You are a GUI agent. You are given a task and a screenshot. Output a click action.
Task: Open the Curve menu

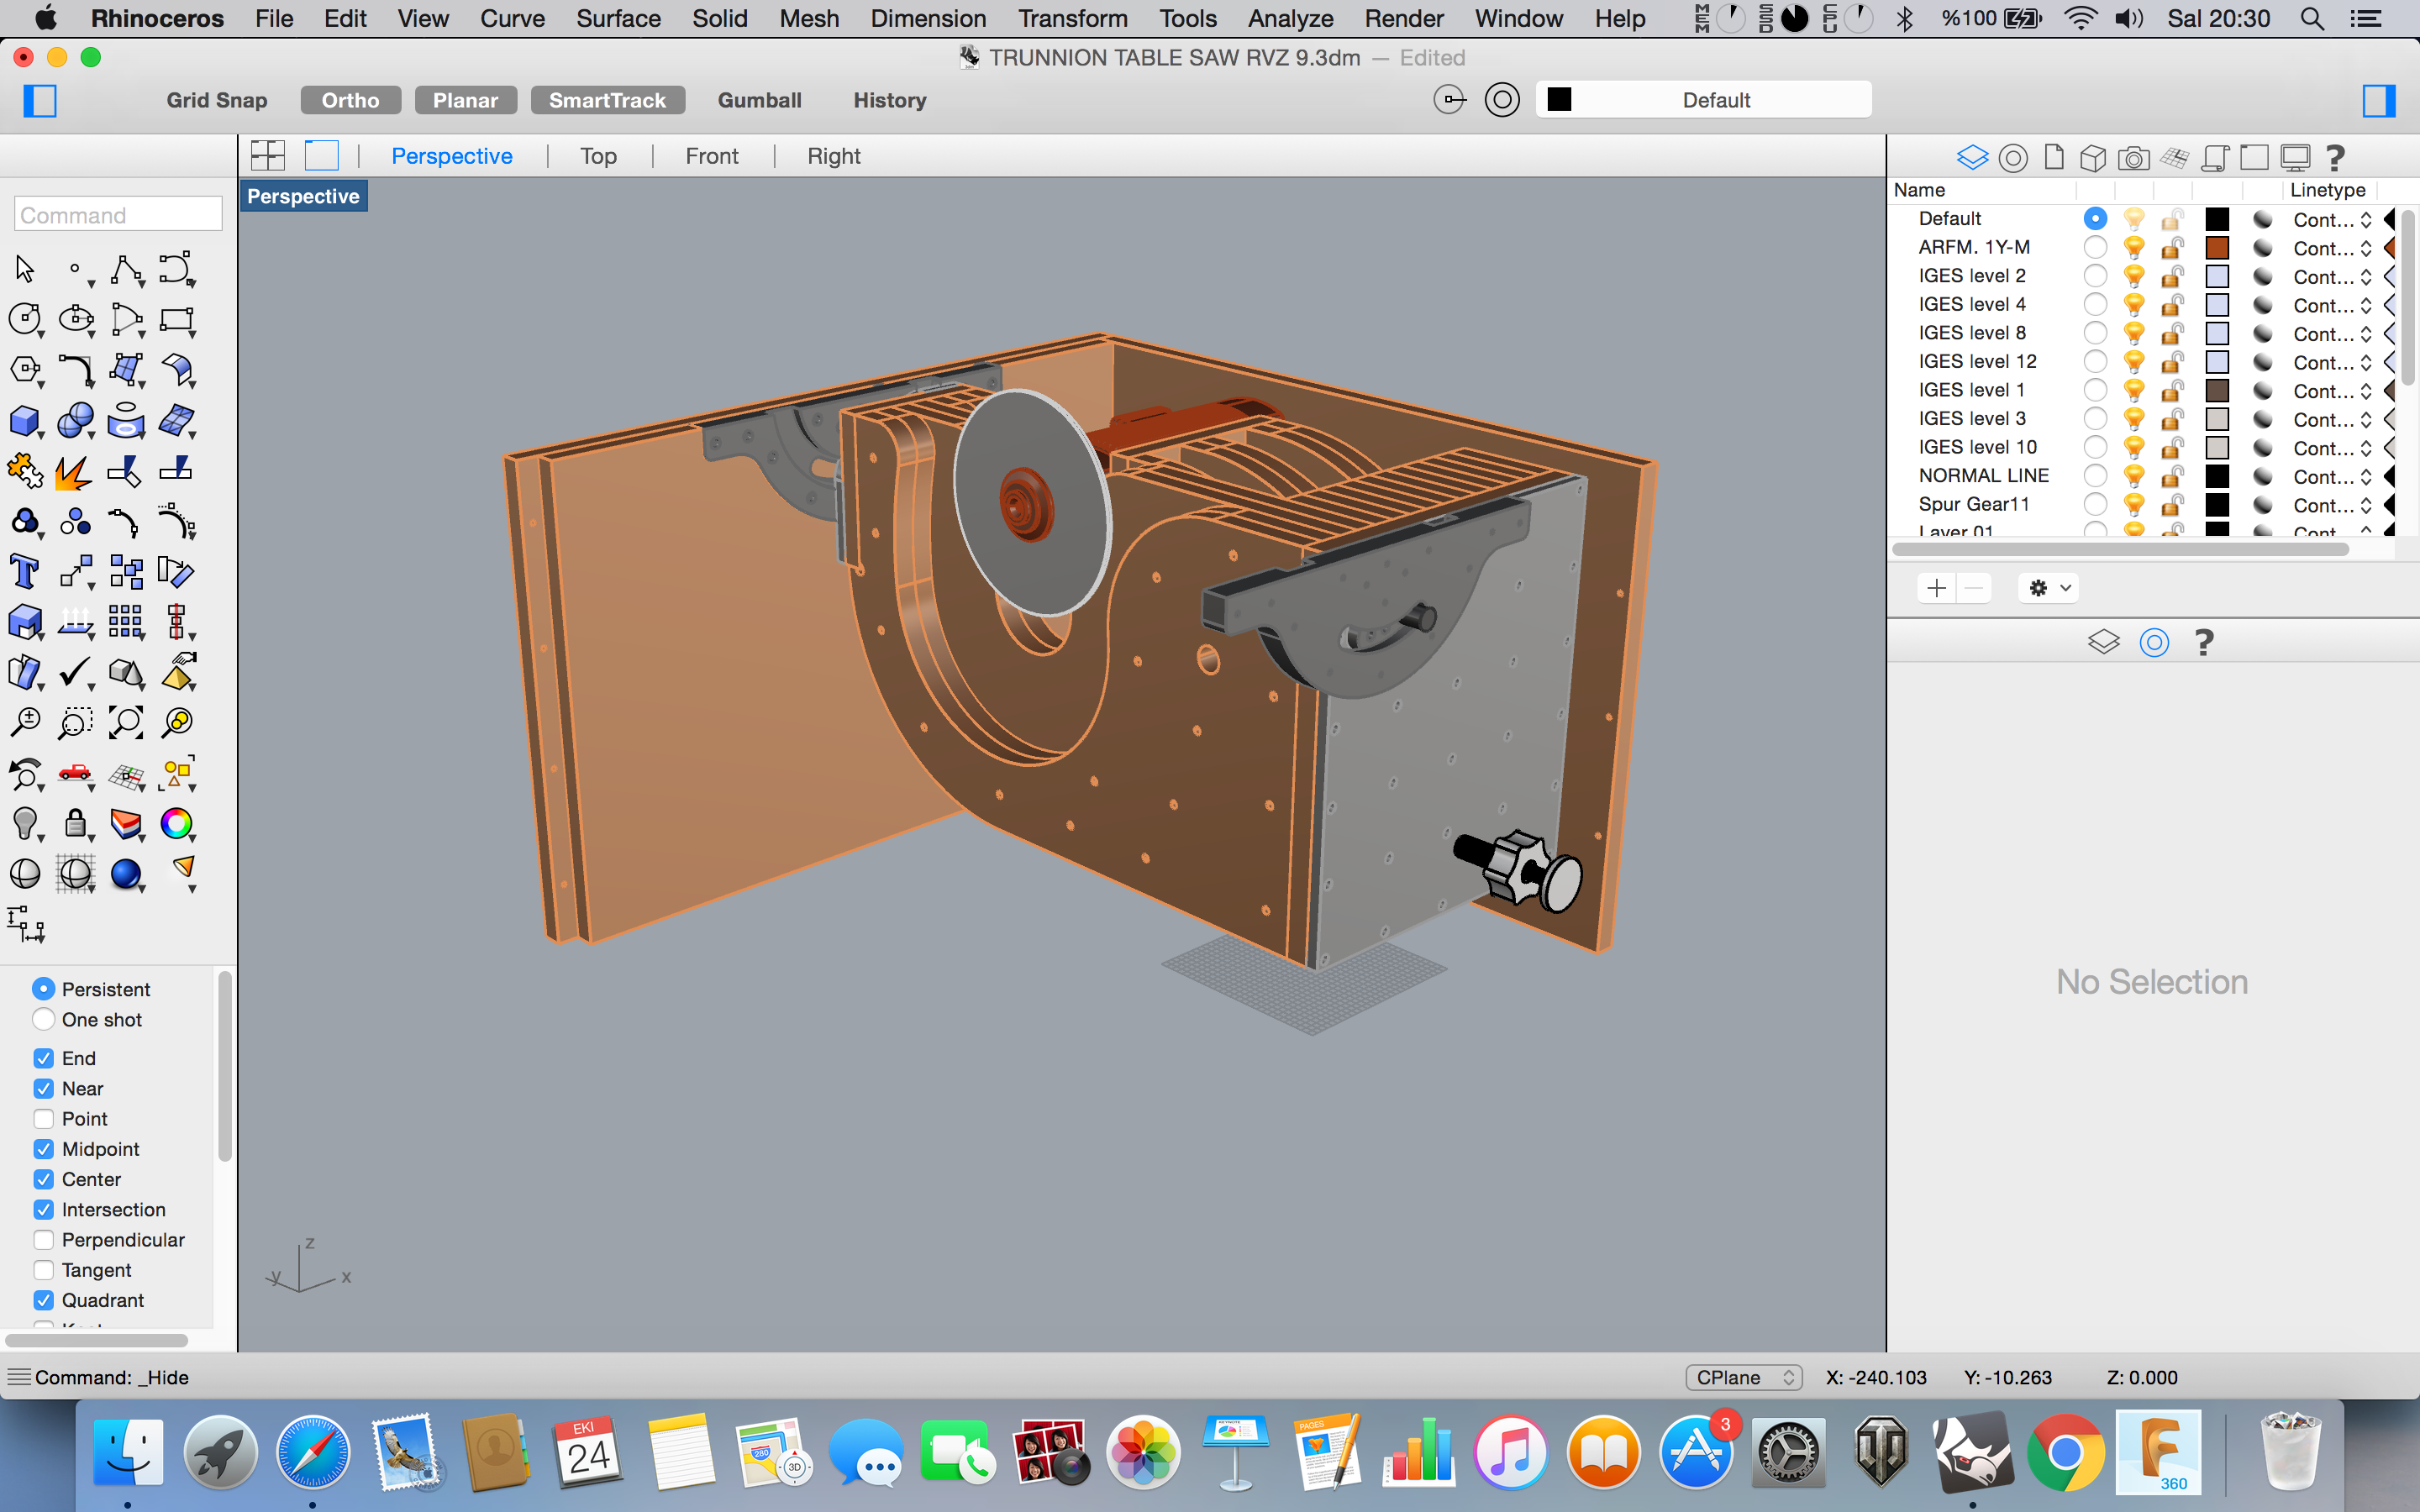tap(512, 18)
